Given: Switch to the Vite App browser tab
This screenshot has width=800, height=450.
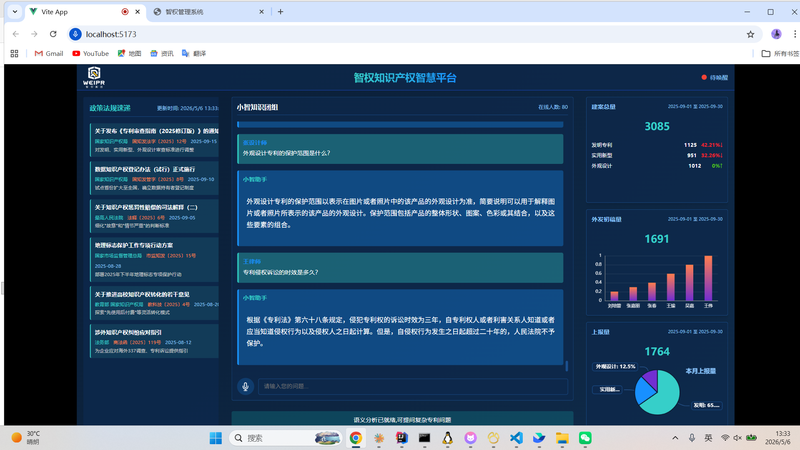Looking at the screenshot, I should 85,12.
